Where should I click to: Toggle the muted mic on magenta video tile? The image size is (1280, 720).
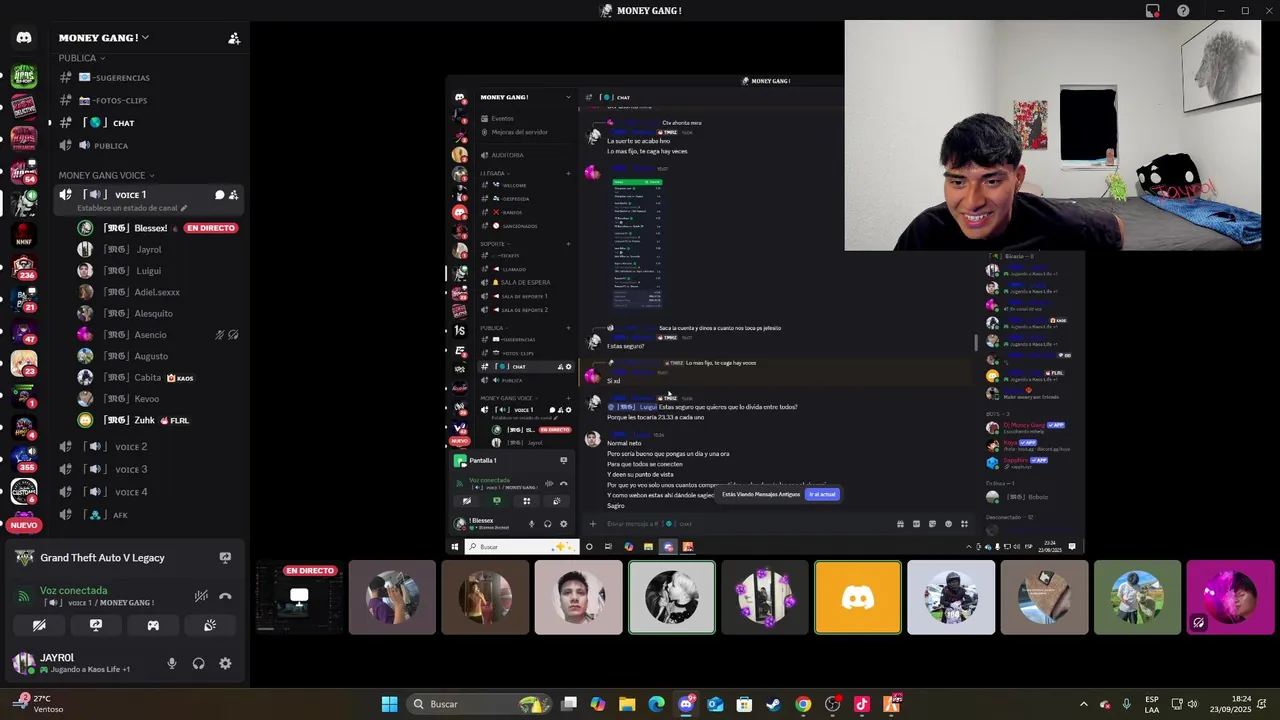pyautogui.click(x=1198, y=622)
